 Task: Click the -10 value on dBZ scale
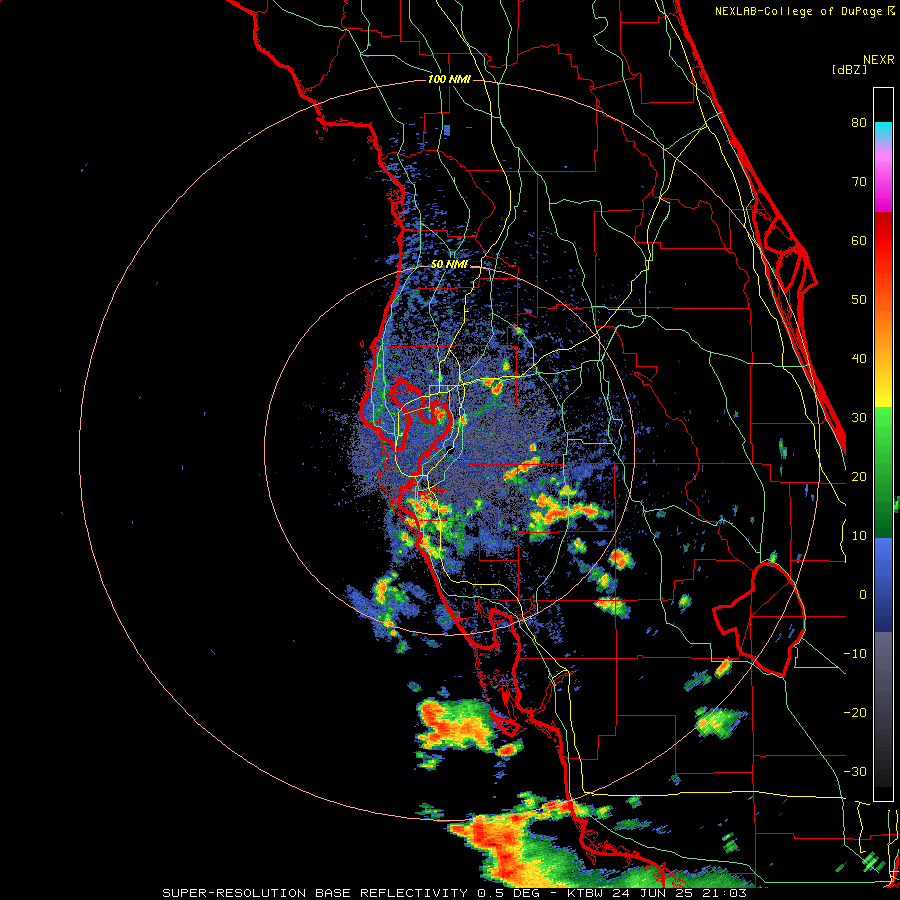[855, 654]
